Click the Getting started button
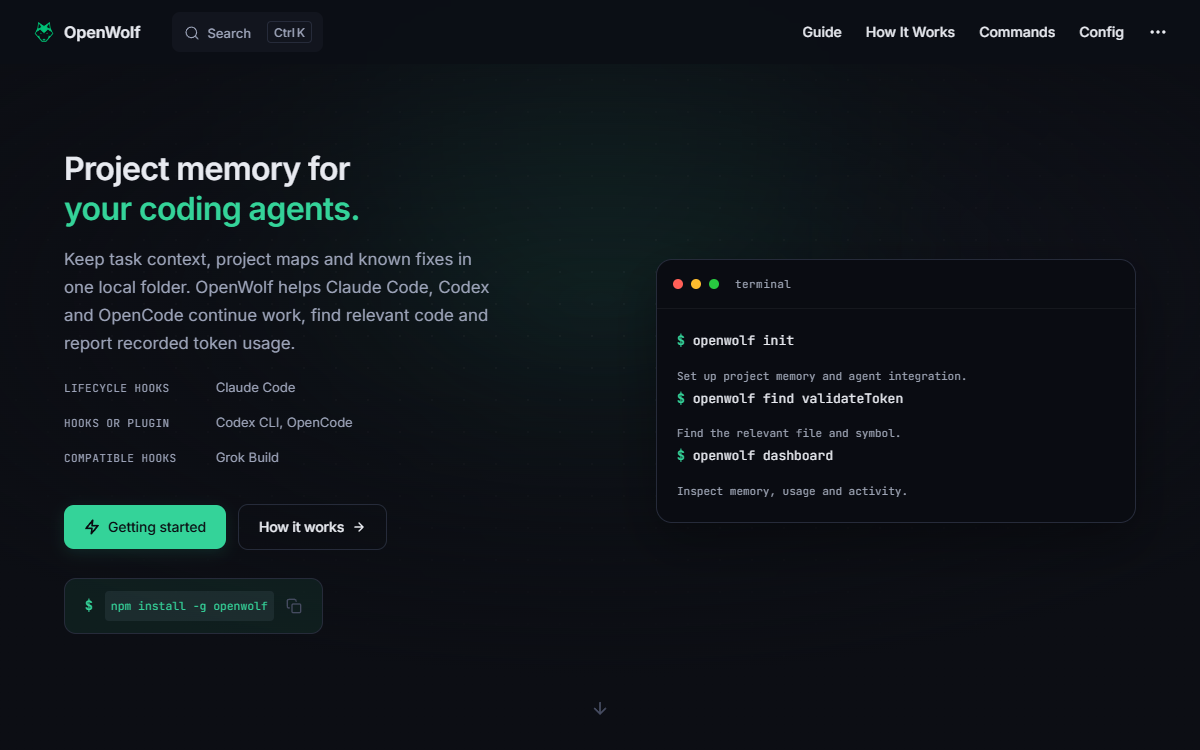The image size is (1200, 750). point(145,527)
